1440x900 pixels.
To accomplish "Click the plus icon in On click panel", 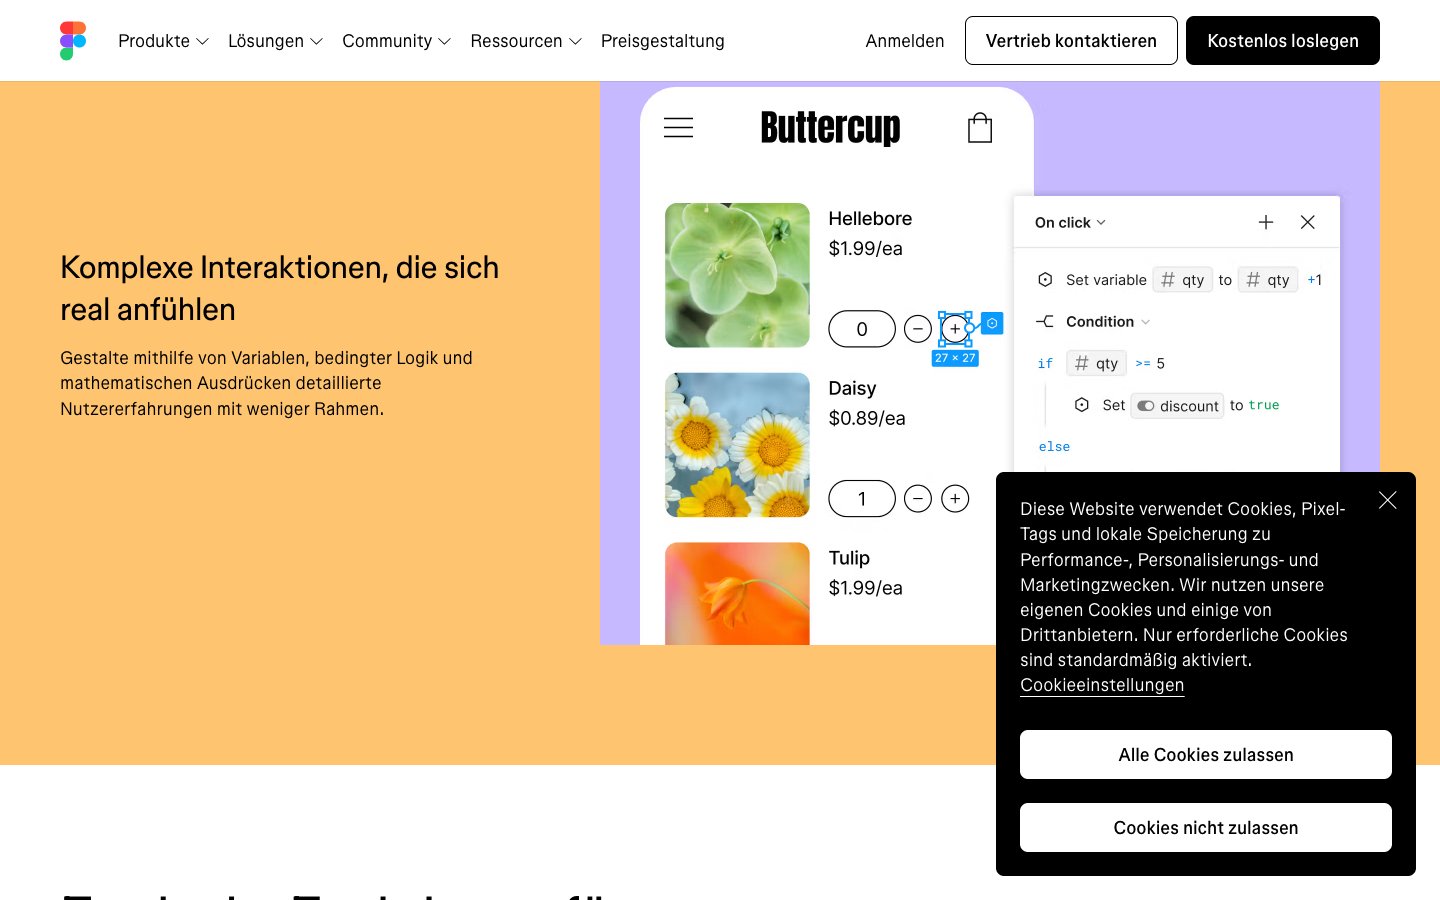I will (1265, 222).
